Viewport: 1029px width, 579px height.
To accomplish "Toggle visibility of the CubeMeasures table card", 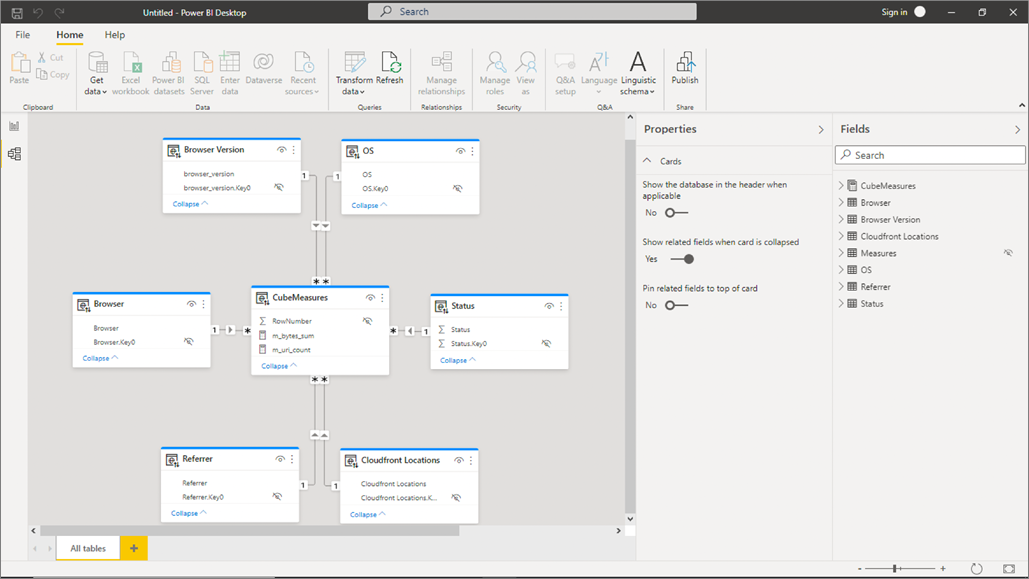I will coord(370,298).
